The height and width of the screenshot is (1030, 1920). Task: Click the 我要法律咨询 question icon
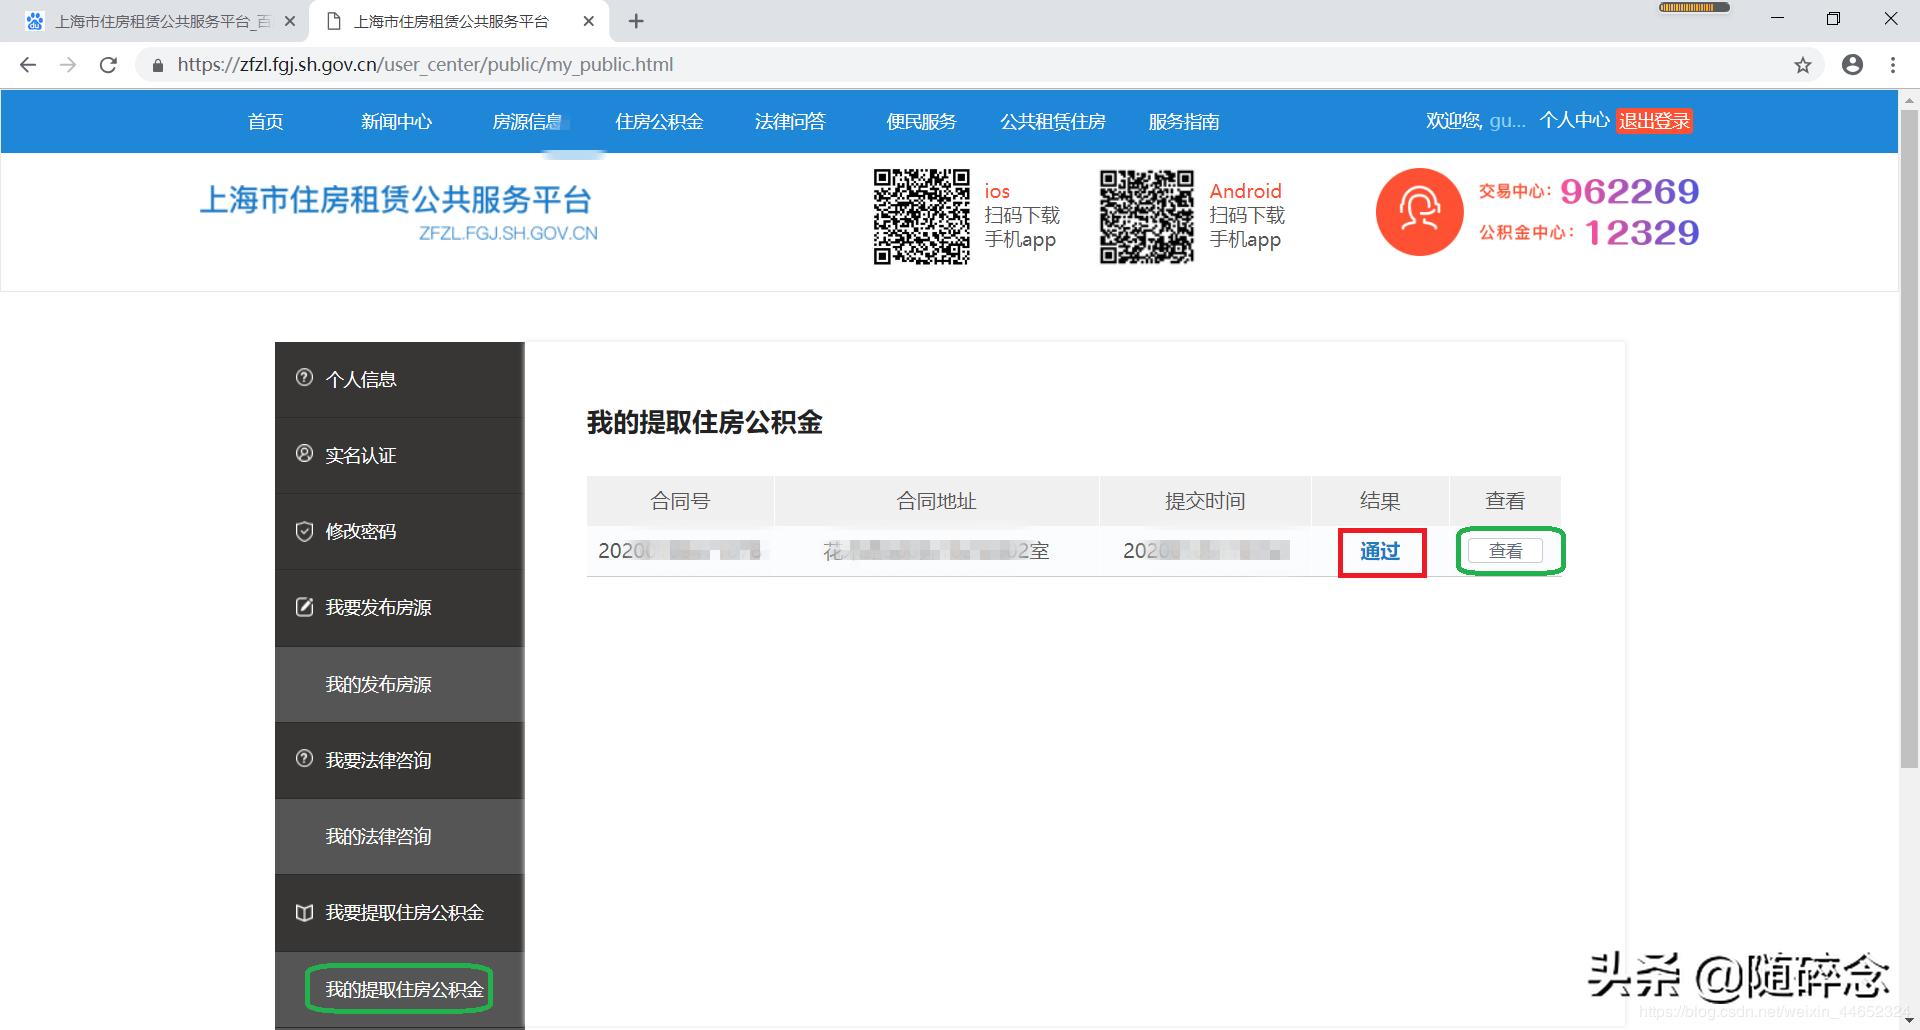(305, 760)
